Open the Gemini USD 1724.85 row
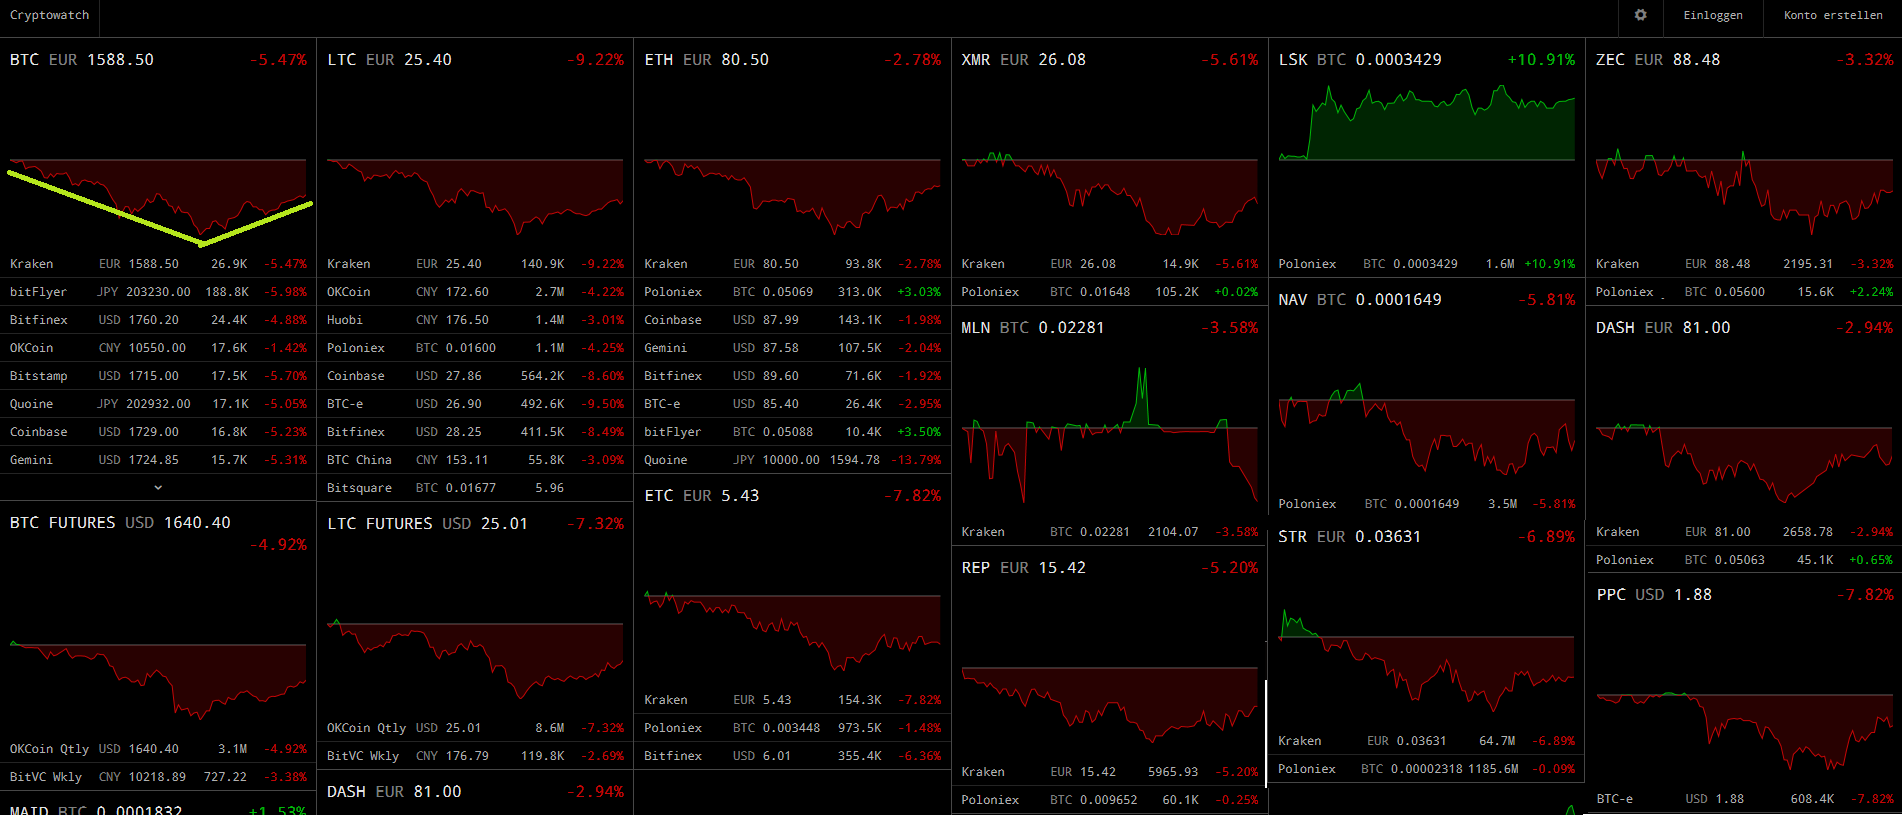 [158, 460]
